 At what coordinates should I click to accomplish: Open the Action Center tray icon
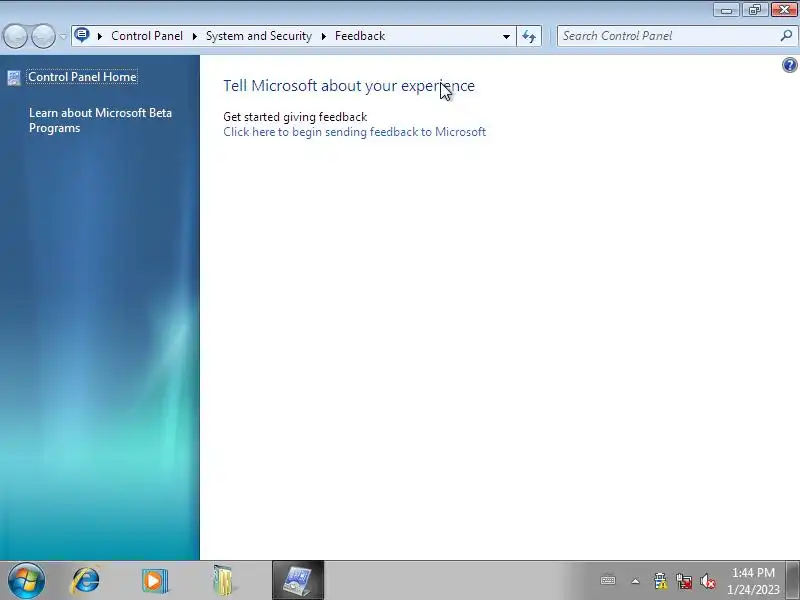(660, 581)
